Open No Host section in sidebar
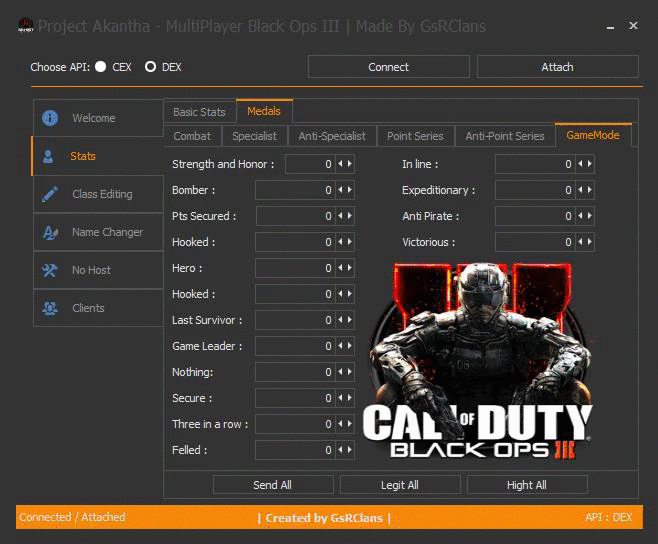 click(x=98, y=270)
